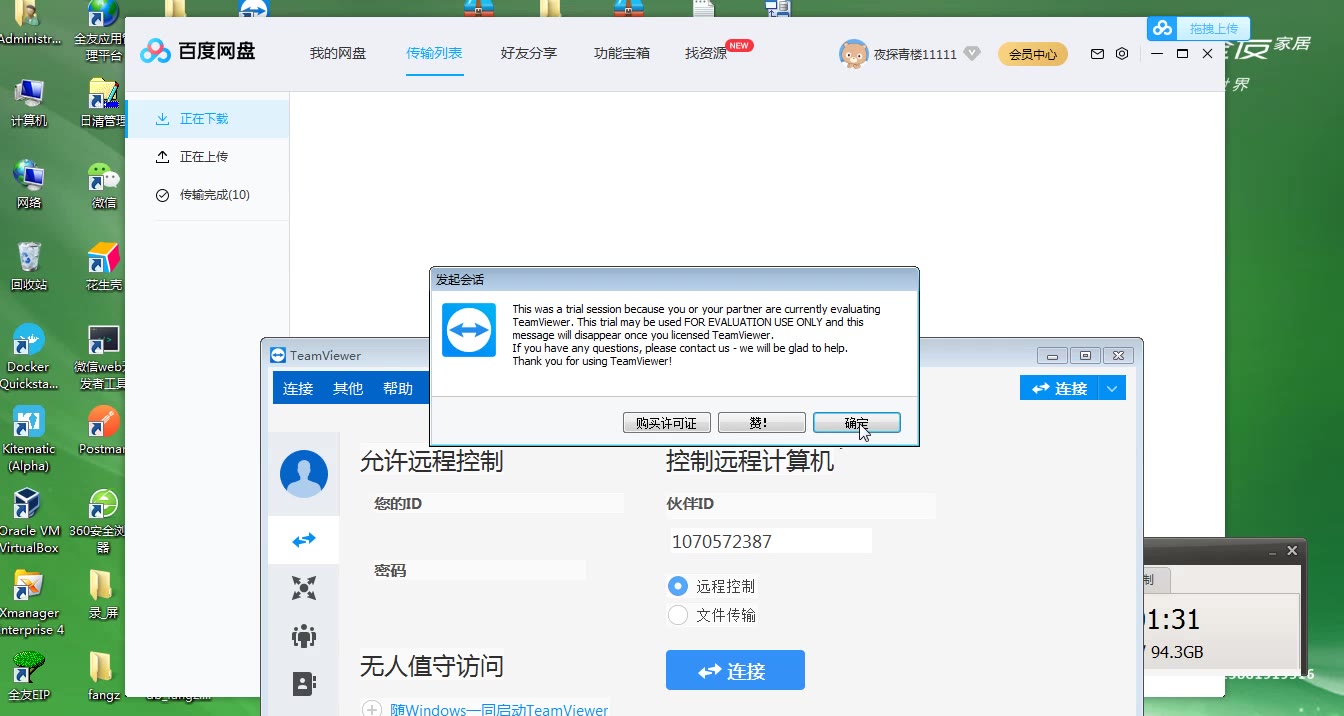This screenshot has width=1344, height=716.
Task: Launch Kitematic (Alpha) desktop icon
Action: tap(29, 439)
